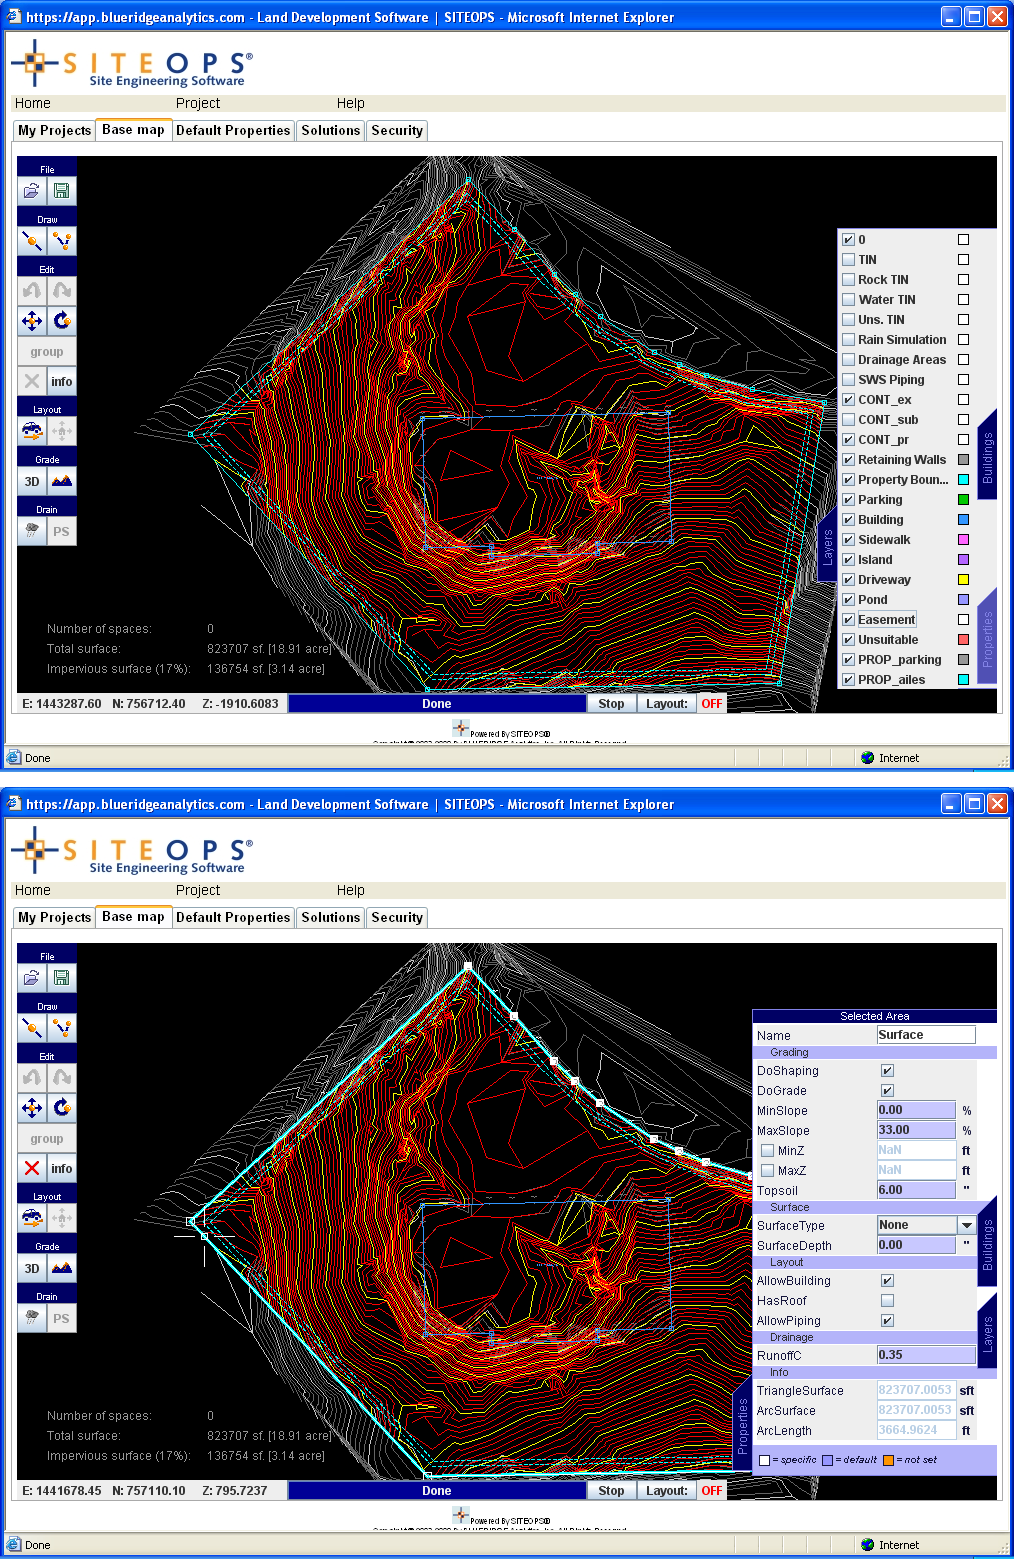Expand Layers side tab in bottom window

click(x=987, y=1335)
